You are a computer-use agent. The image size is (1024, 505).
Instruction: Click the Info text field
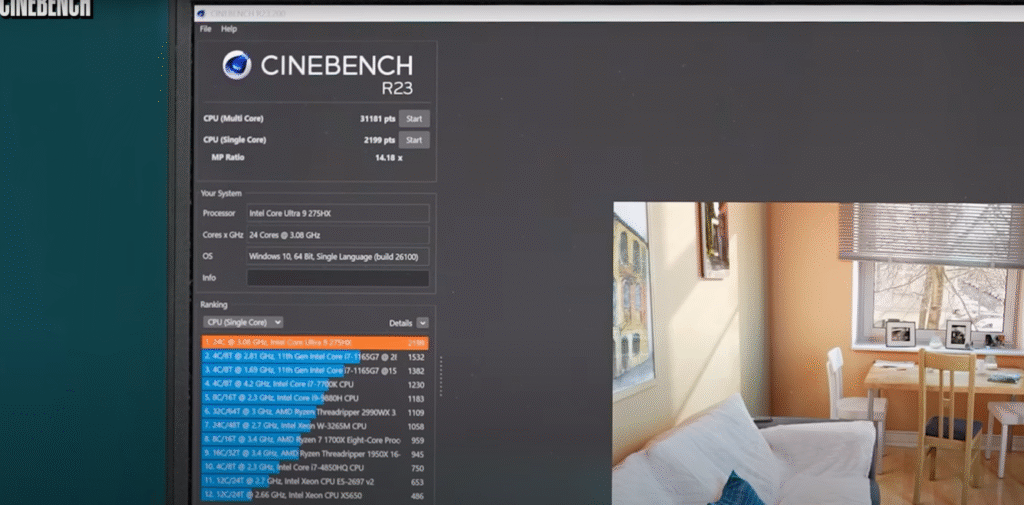[337, 279]
